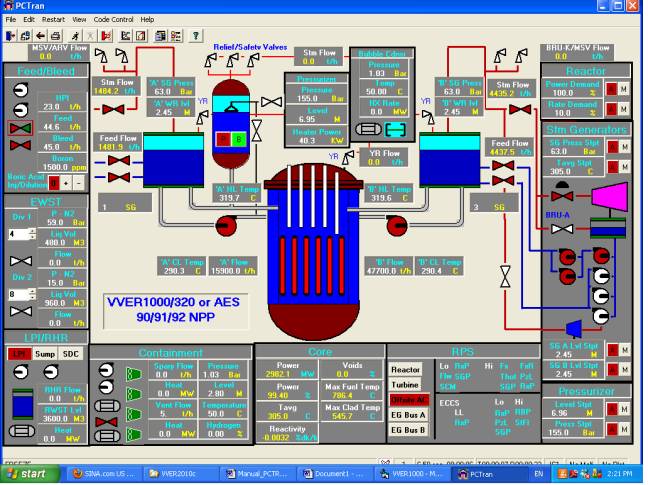Click the Help question mark toolbar icon
Image resolution: width=648 pixels, height=485 pixels.
195,36
